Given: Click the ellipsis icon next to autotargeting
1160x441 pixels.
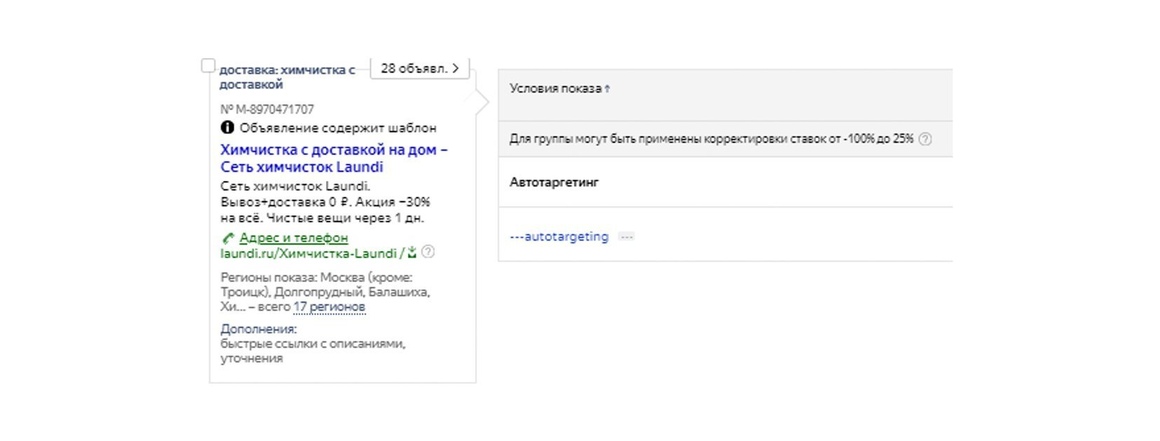Looking at the screenshot, I should [627, 238].
